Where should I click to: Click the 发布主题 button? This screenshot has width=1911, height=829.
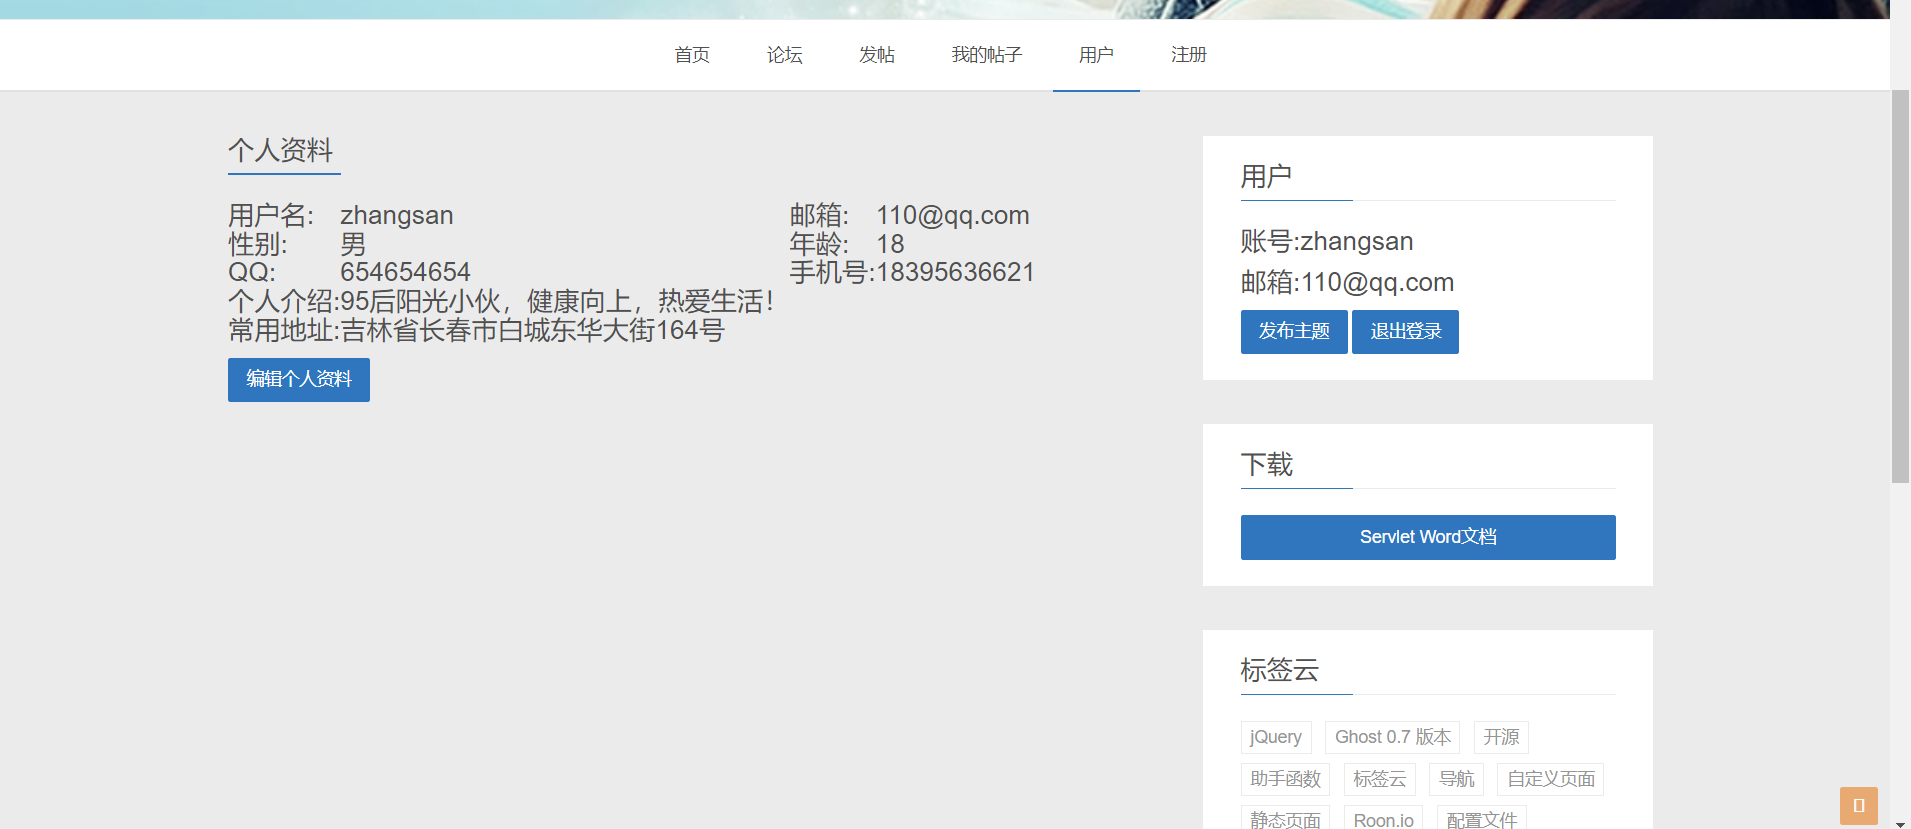(1294, 332)
